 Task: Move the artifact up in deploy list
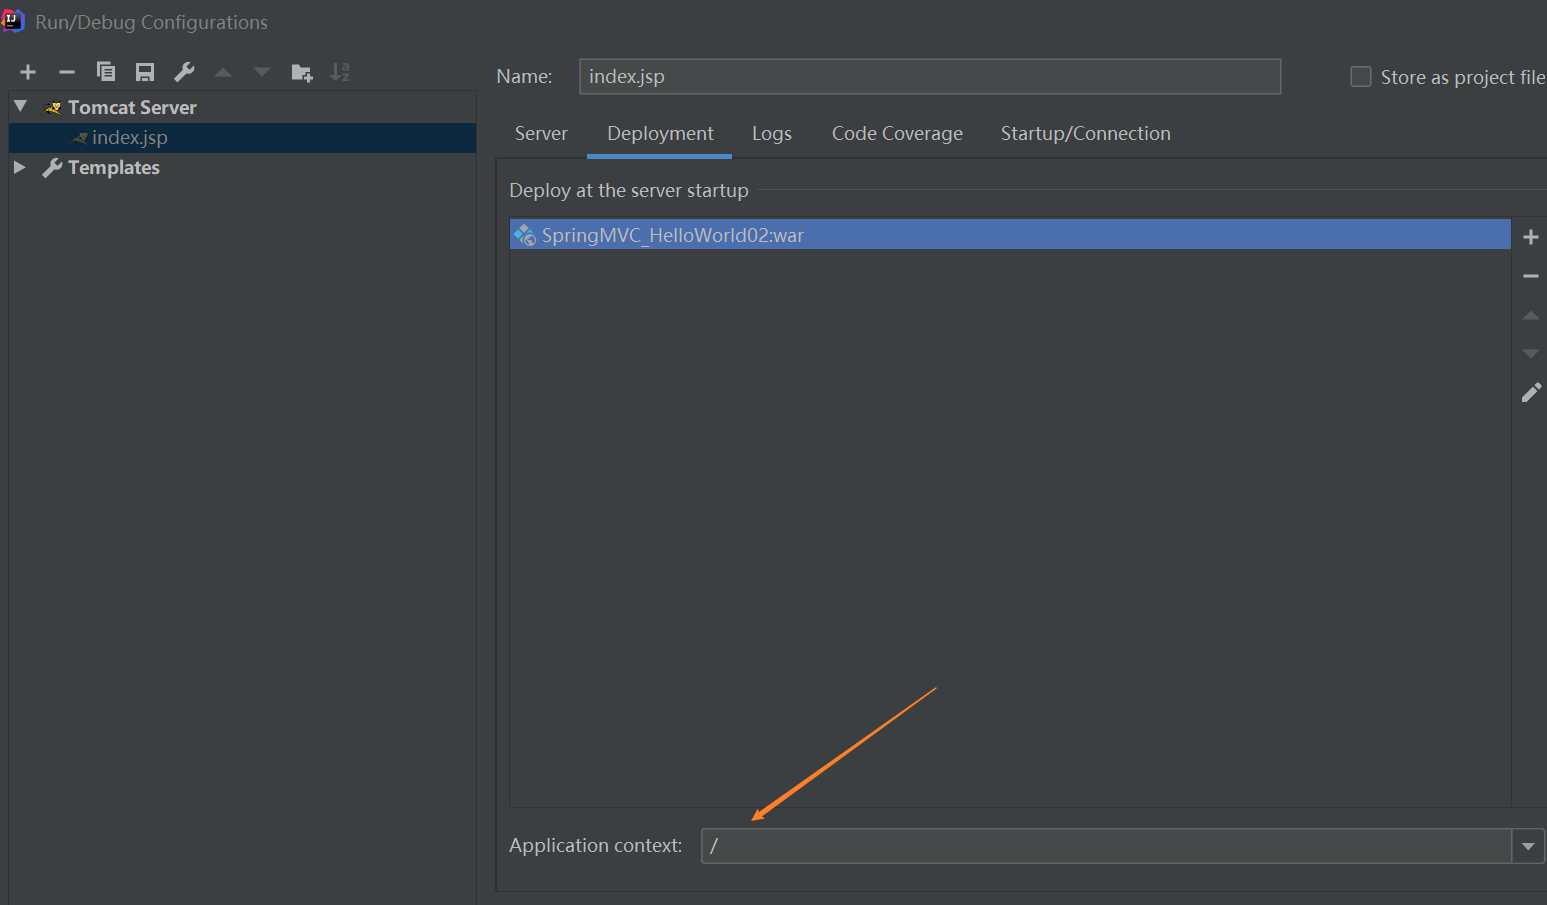1530,315
